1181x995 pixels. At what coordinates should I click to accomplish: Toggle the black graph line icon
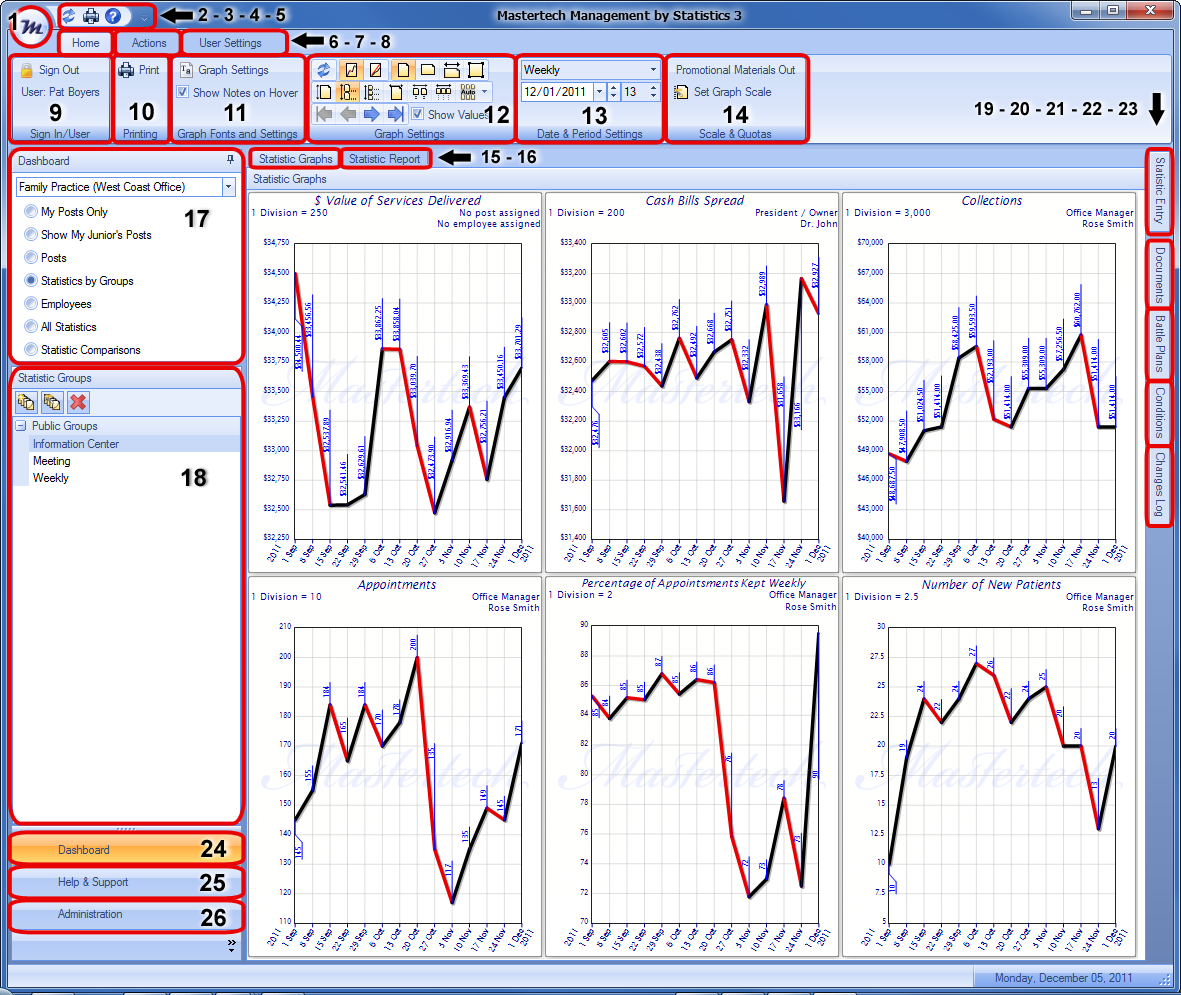pyautogui.click(x=351, y=70)
